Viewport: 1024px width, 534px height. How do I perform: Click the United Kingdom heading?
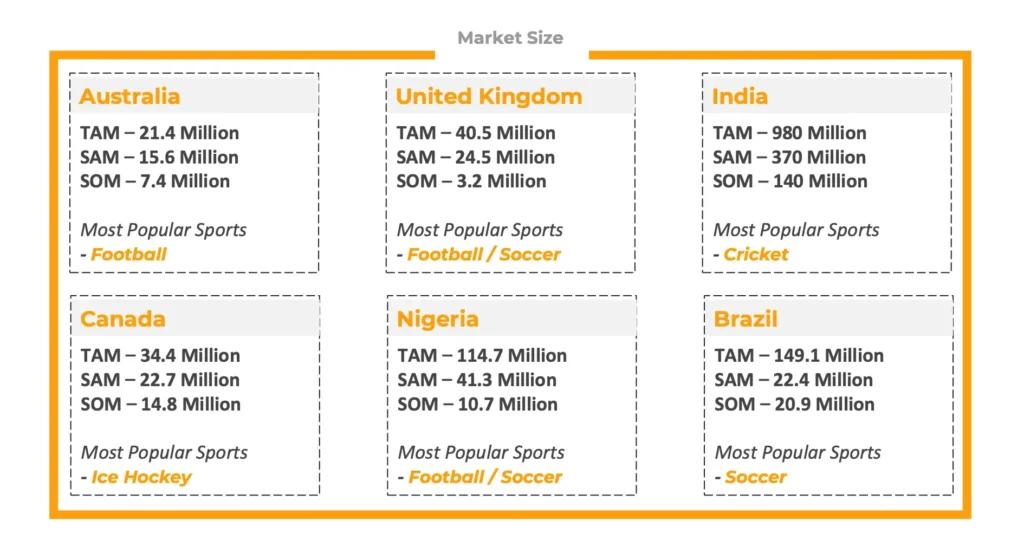tap(489, 97)
